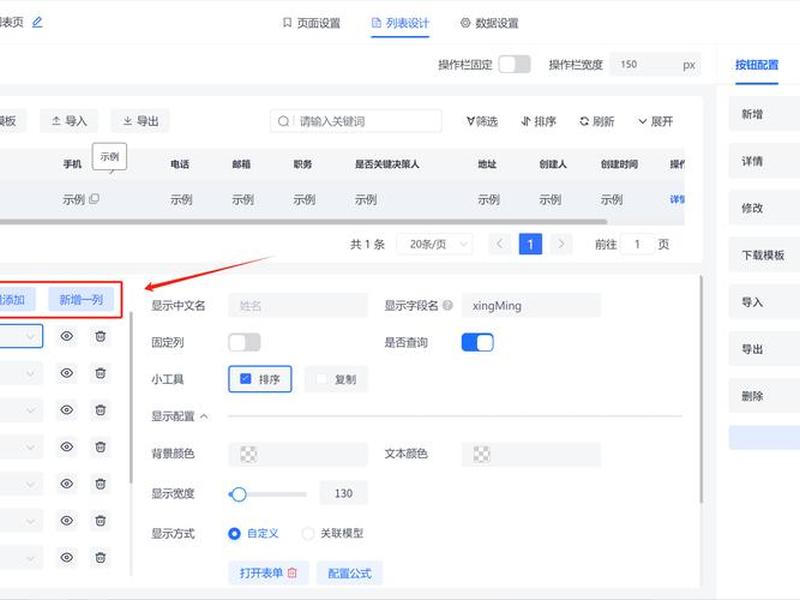Click the copy icon beside 示例 in 手机 column
Image resolution: width=800 pixels, height=600 pixels.
point(94,199)
